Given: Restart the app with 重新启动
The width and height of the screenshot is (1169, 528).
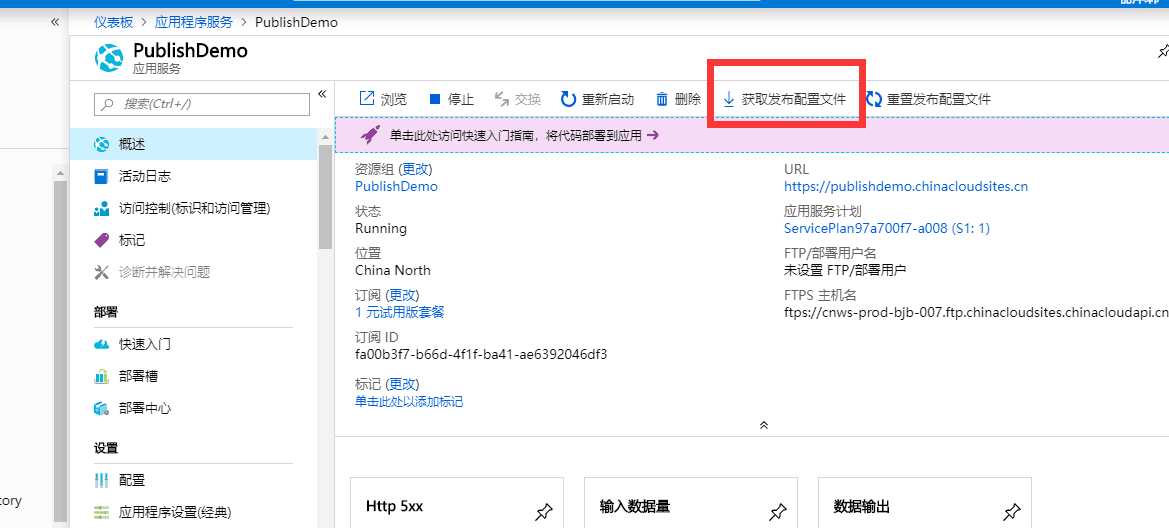Looking at the screenshot, I should 597,99.
